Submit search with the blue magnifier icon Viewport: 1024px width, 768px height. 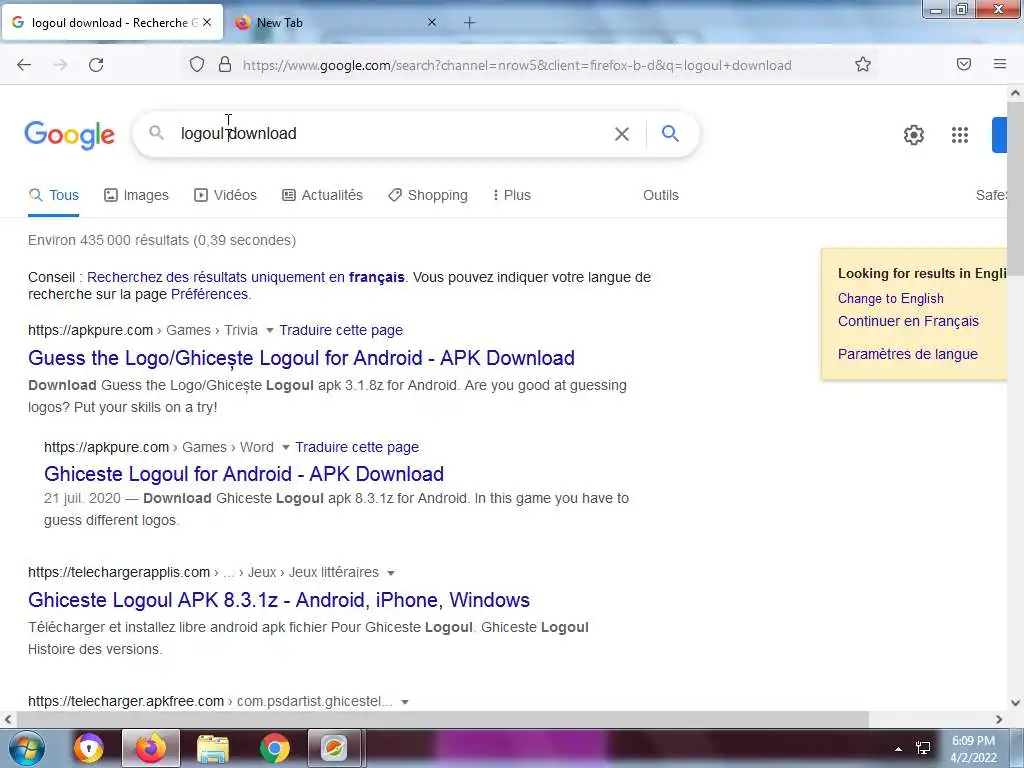point(670,133)
